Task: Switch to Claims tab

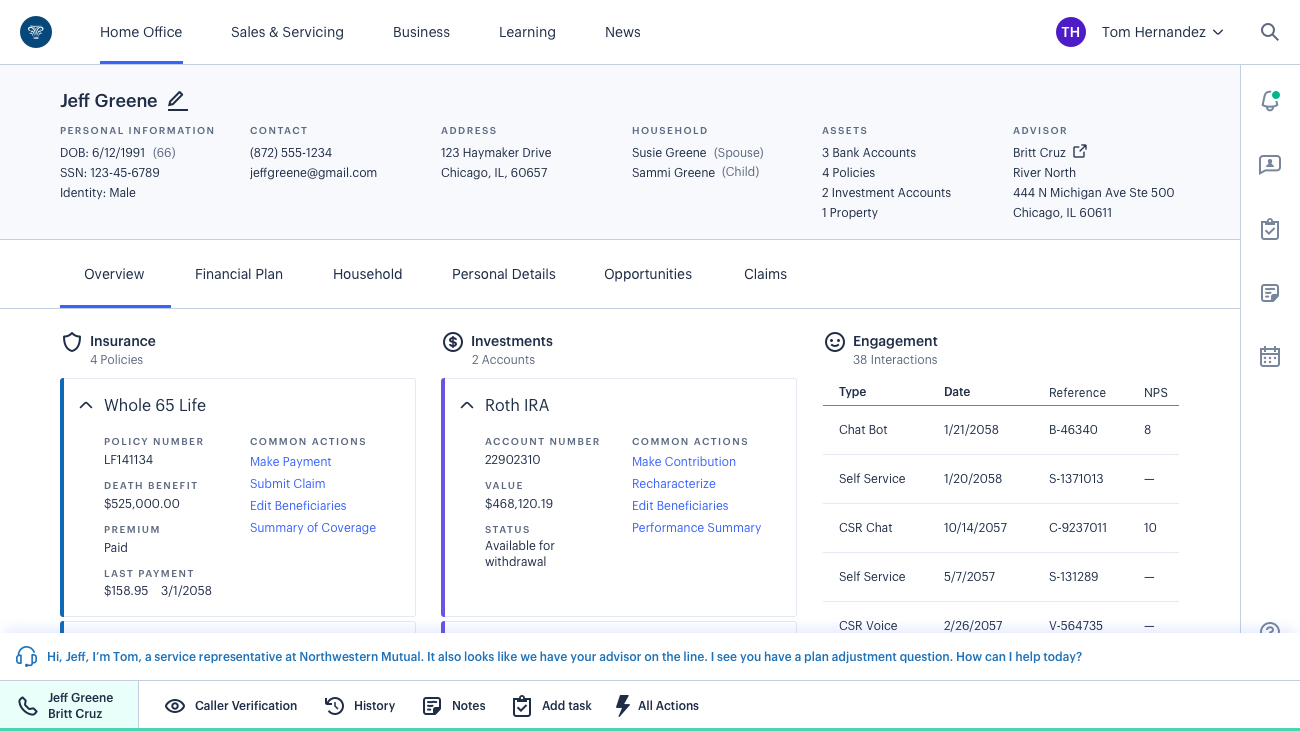Action: [x=766, y=274]
